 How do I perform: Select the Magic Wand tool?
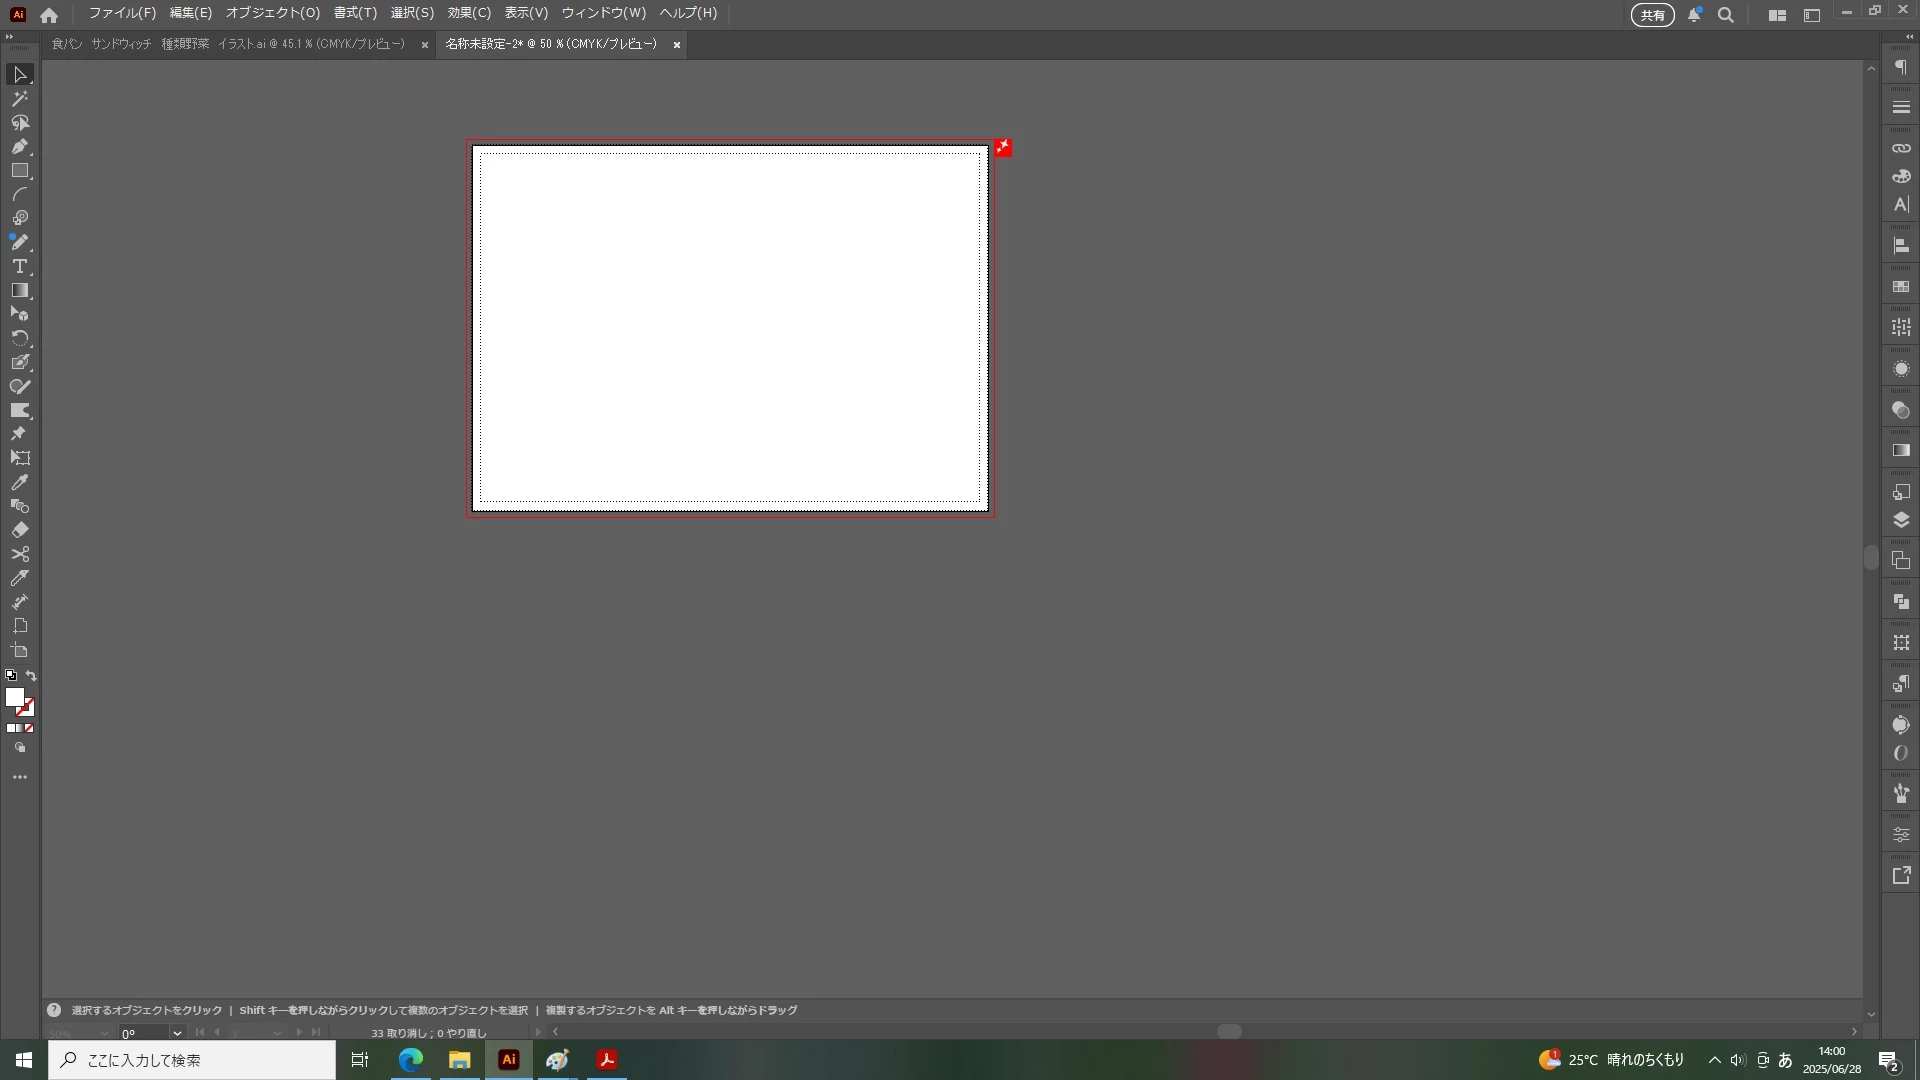[x=19, y=98]
